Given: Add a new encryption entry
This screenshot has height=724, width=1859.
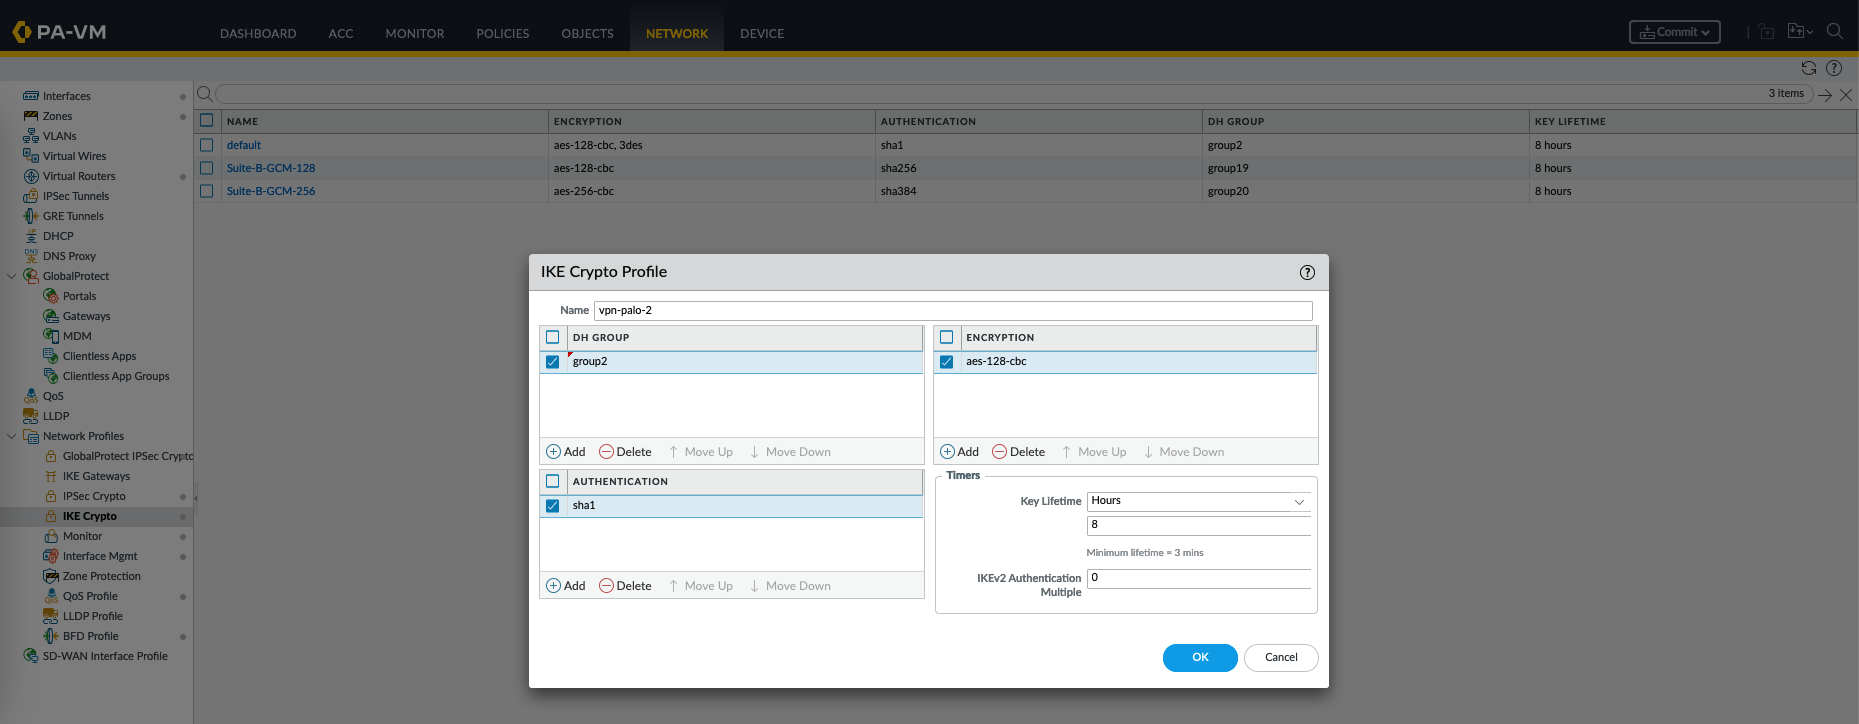Looking at the screenshot, I should coord(959,452).
